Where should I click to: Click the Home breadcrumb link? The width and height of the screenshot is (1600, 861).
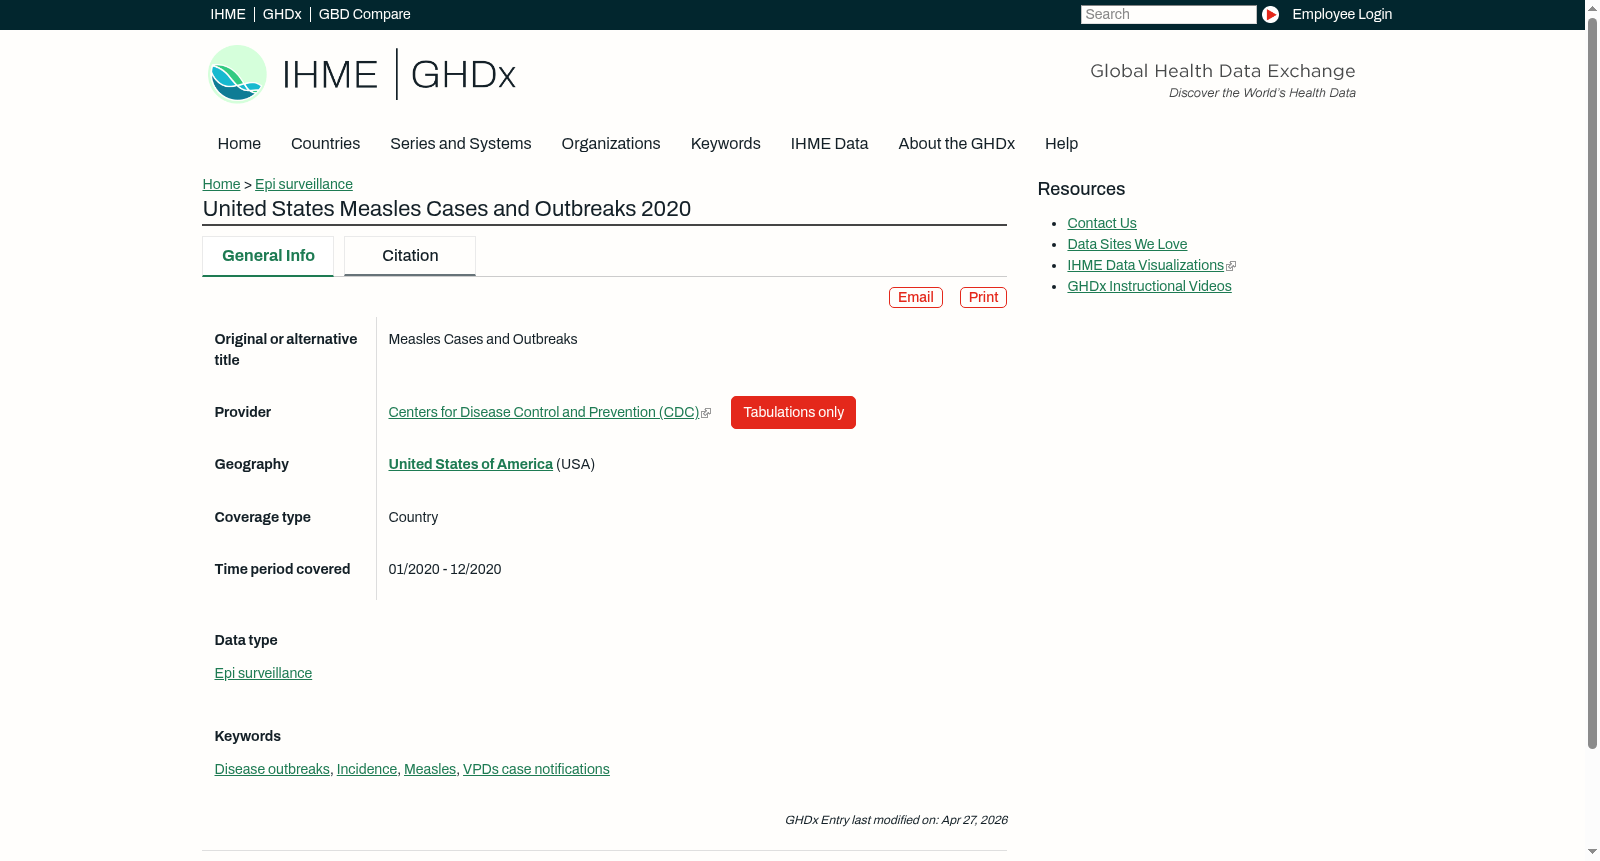[221, 184]
